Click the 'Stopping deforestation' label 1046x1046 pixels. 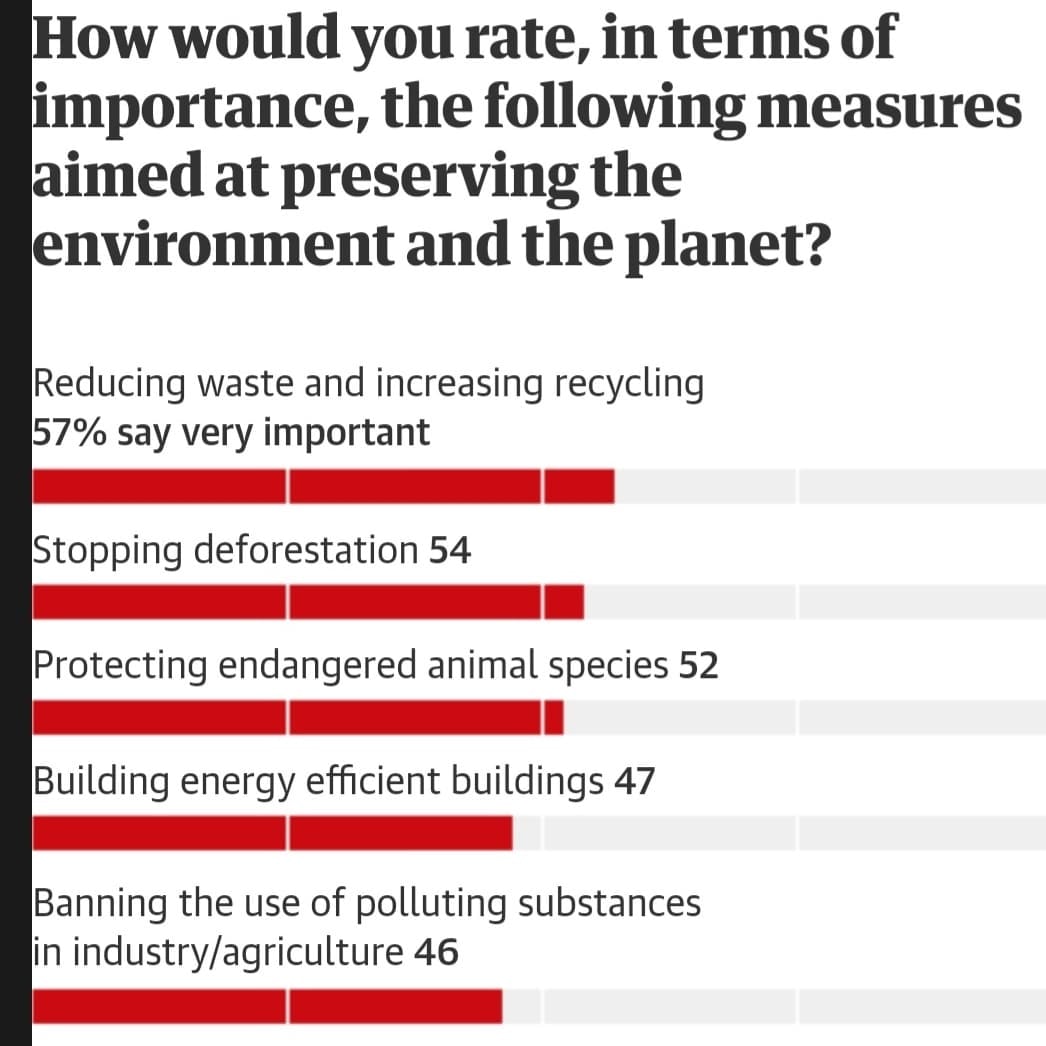pyautogui.click(x=226, y=549)
